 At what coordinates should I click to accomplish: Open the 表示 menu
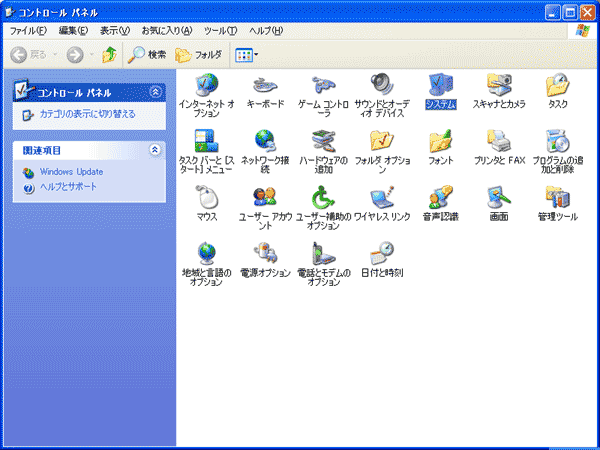pos(115,30)
